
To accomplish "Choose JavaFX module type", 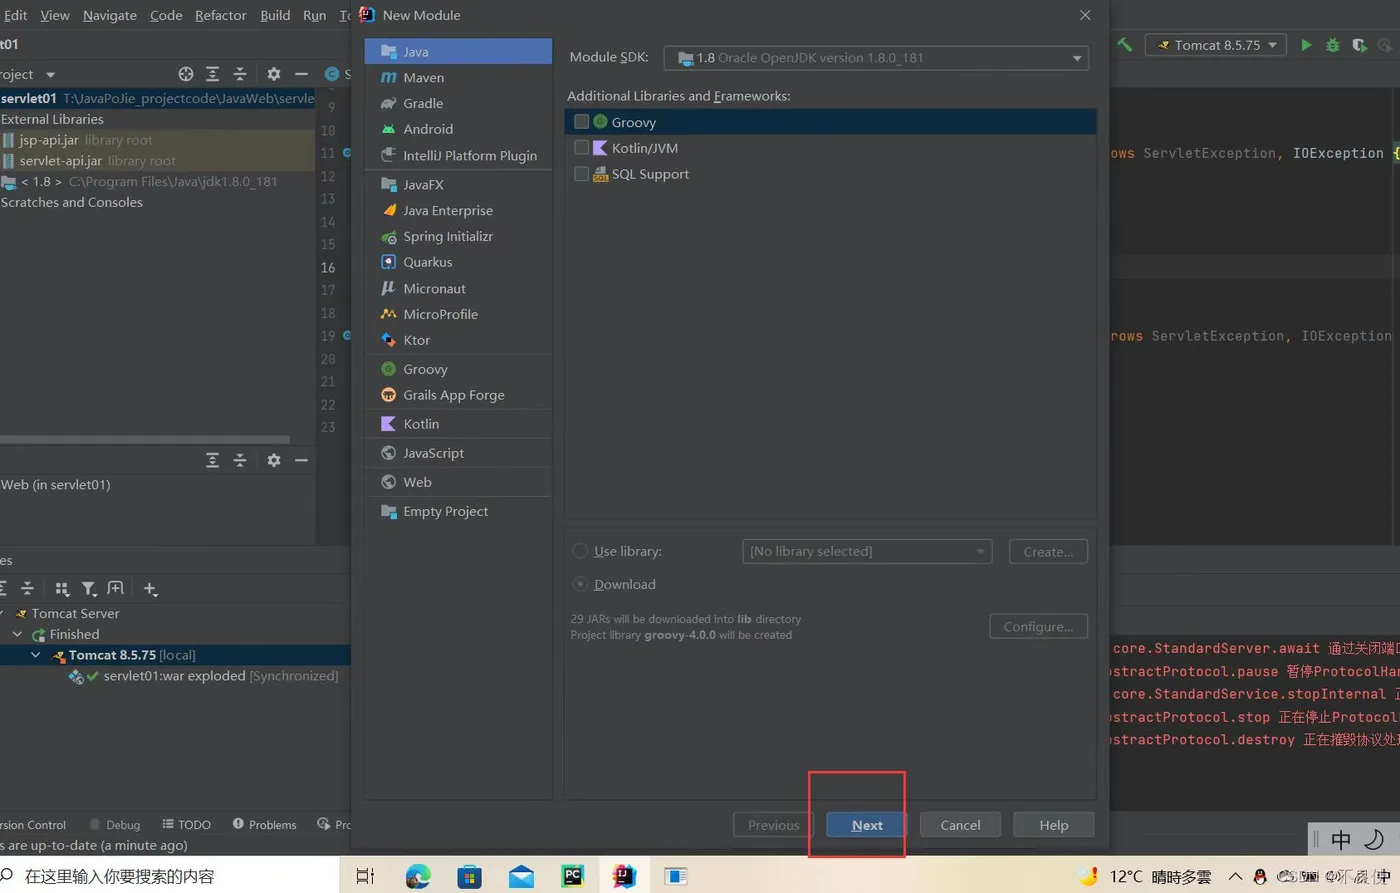I will click(x=458, y=184).
